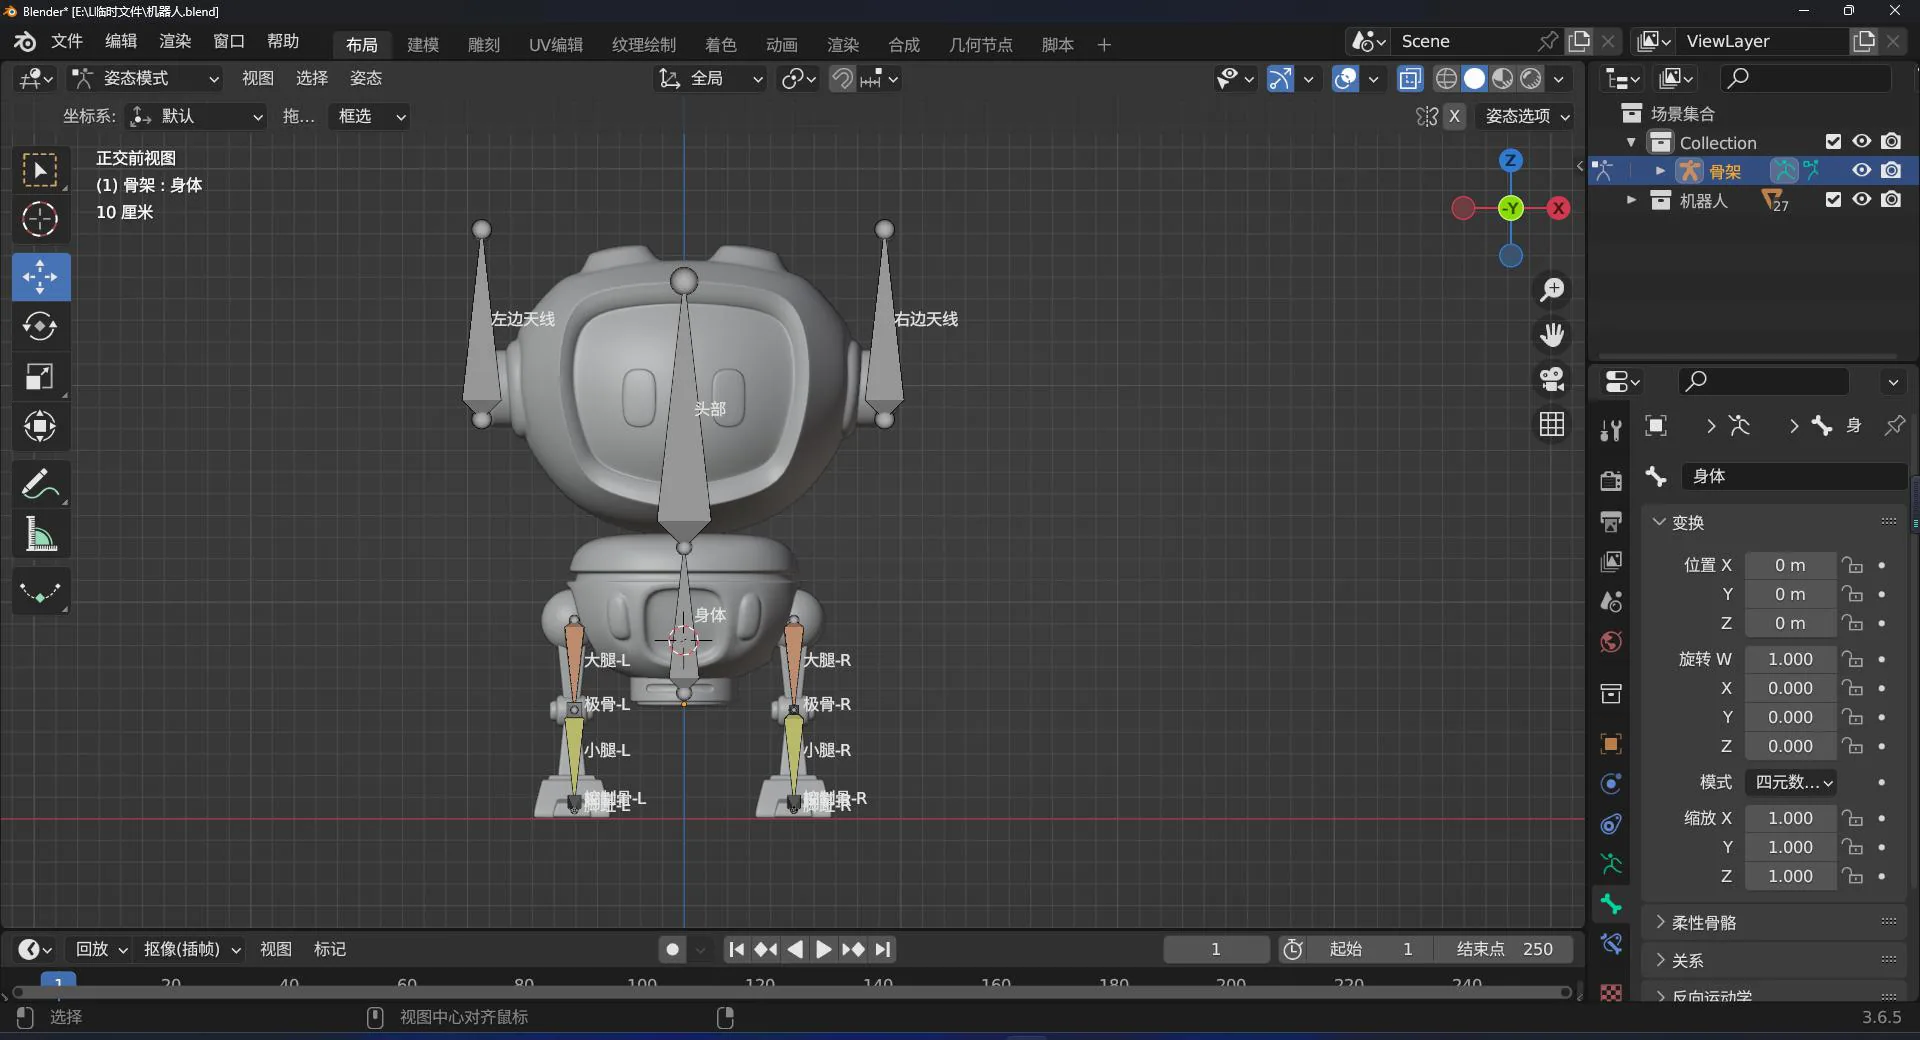The height and width of the screenshot is (1040, 1920).
Task: Activate the Transform tool
Action: [40, 427]
